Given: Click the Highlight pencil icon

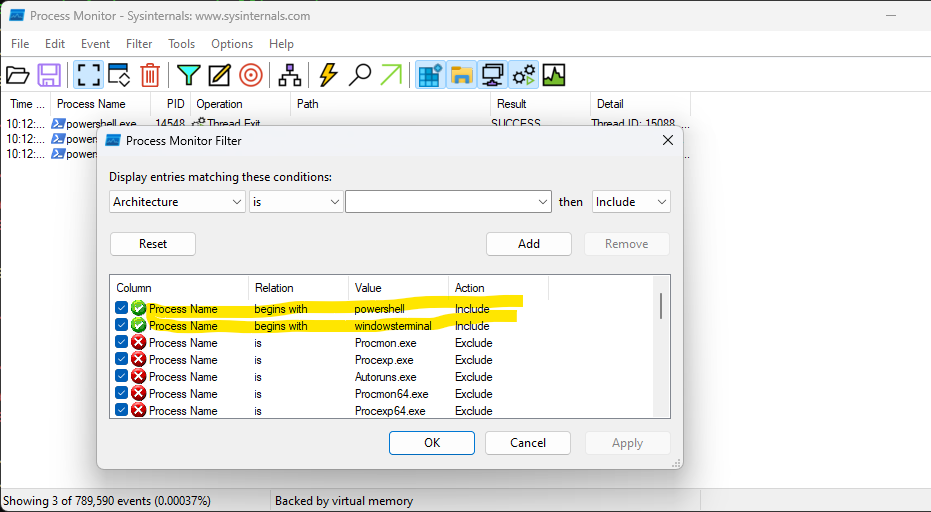Looking at the screenshot, I should click(219, 75).
